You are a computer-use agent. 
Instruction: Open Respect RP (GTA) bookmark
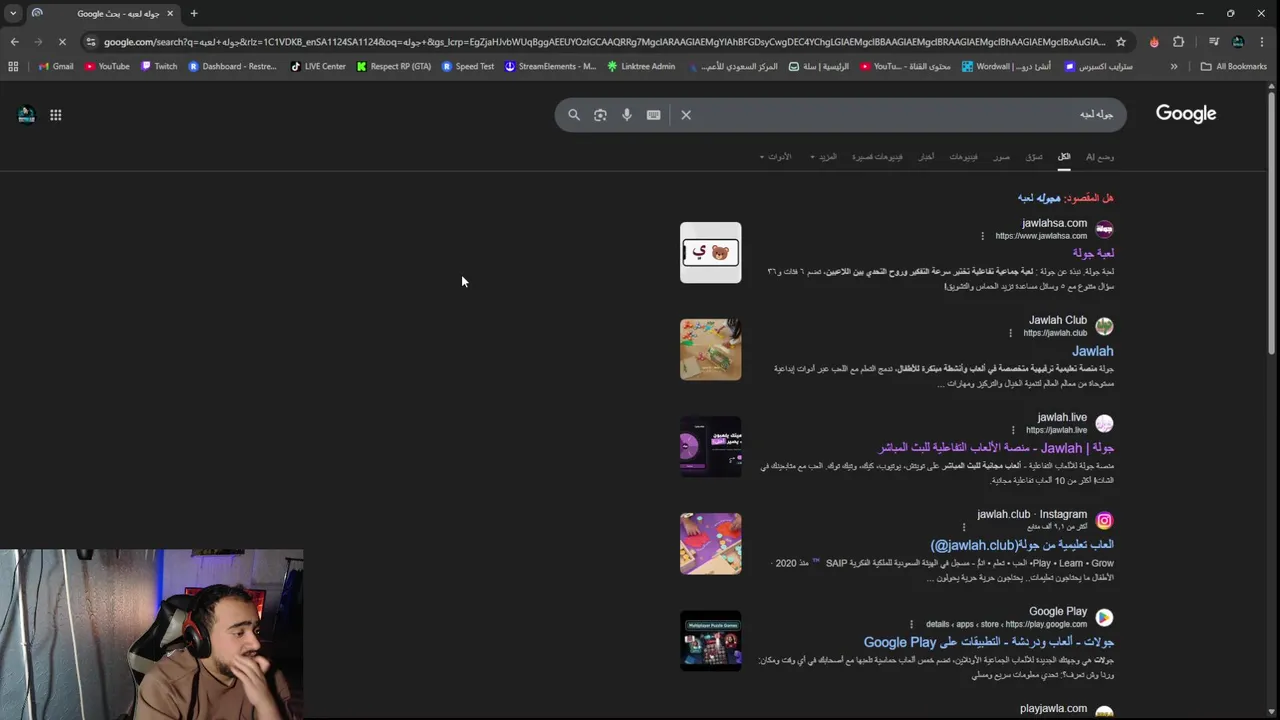pyautogui.click(x=394, y=66)
